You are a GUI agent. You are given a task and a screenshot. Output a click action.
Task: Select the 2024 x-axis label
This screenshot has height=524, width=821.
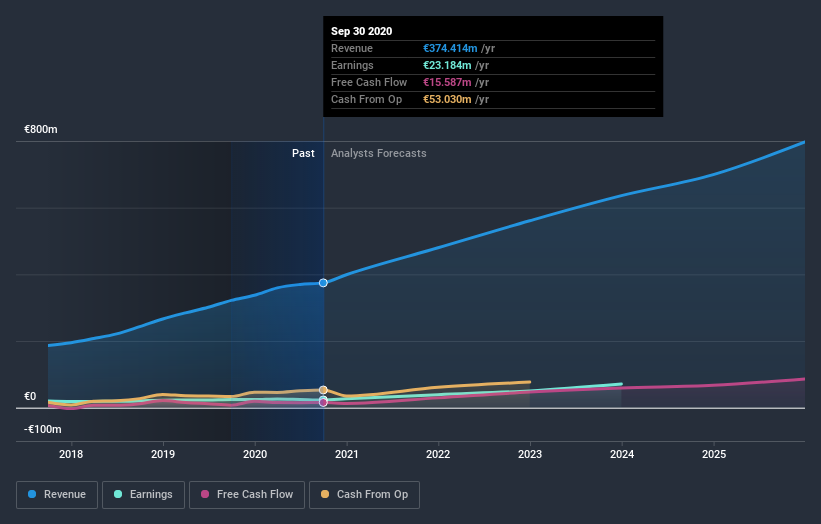(x=622, y=454)
